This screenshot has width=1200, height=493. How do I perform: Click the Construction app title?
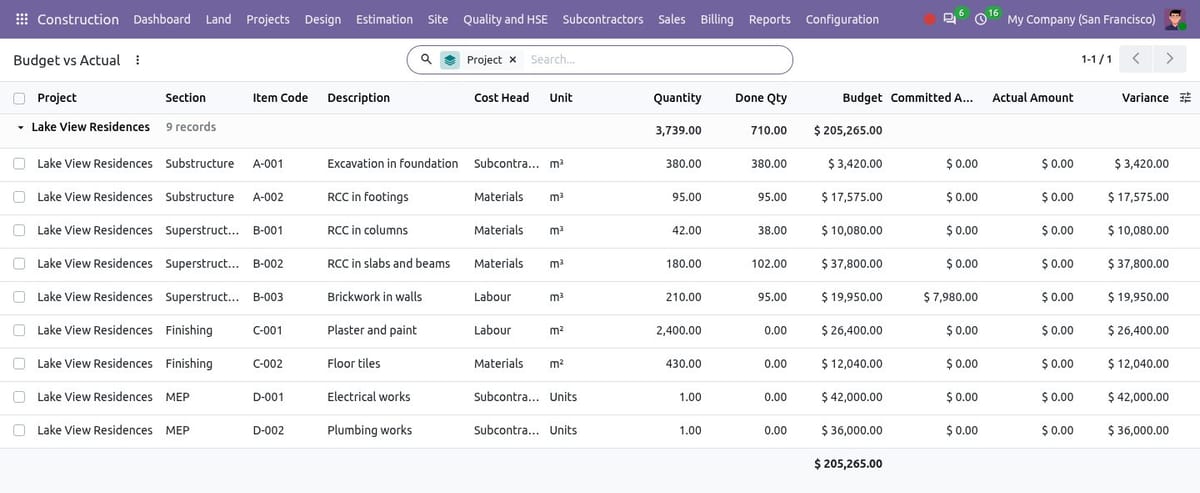point(78,19)
